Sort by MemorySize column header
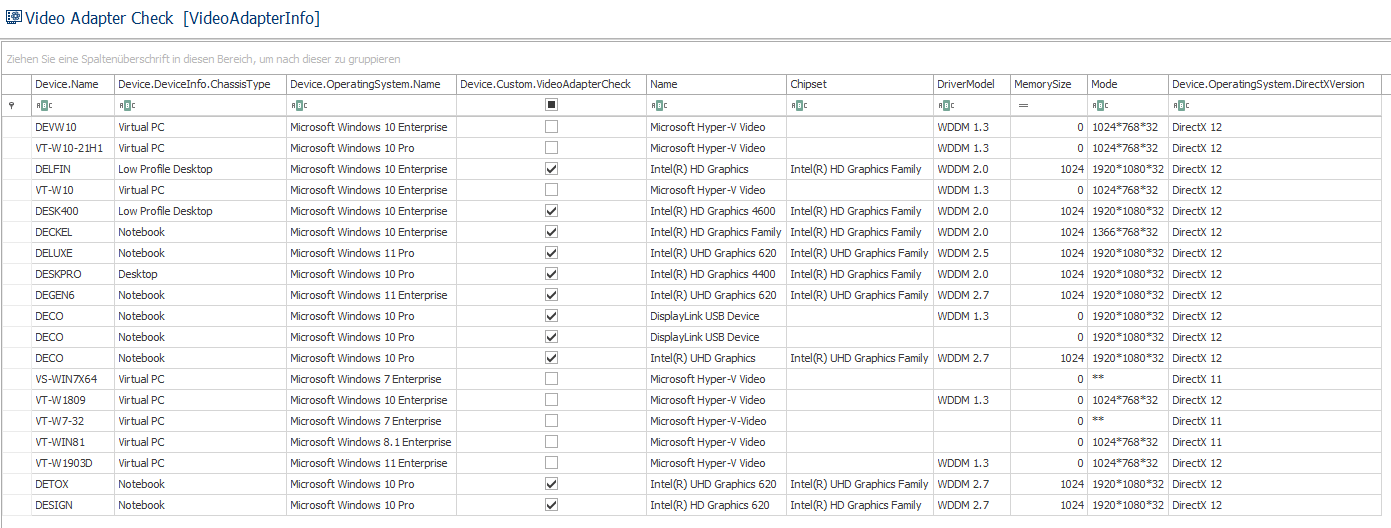The image size is (1391, 528). tap(1049, 84)
